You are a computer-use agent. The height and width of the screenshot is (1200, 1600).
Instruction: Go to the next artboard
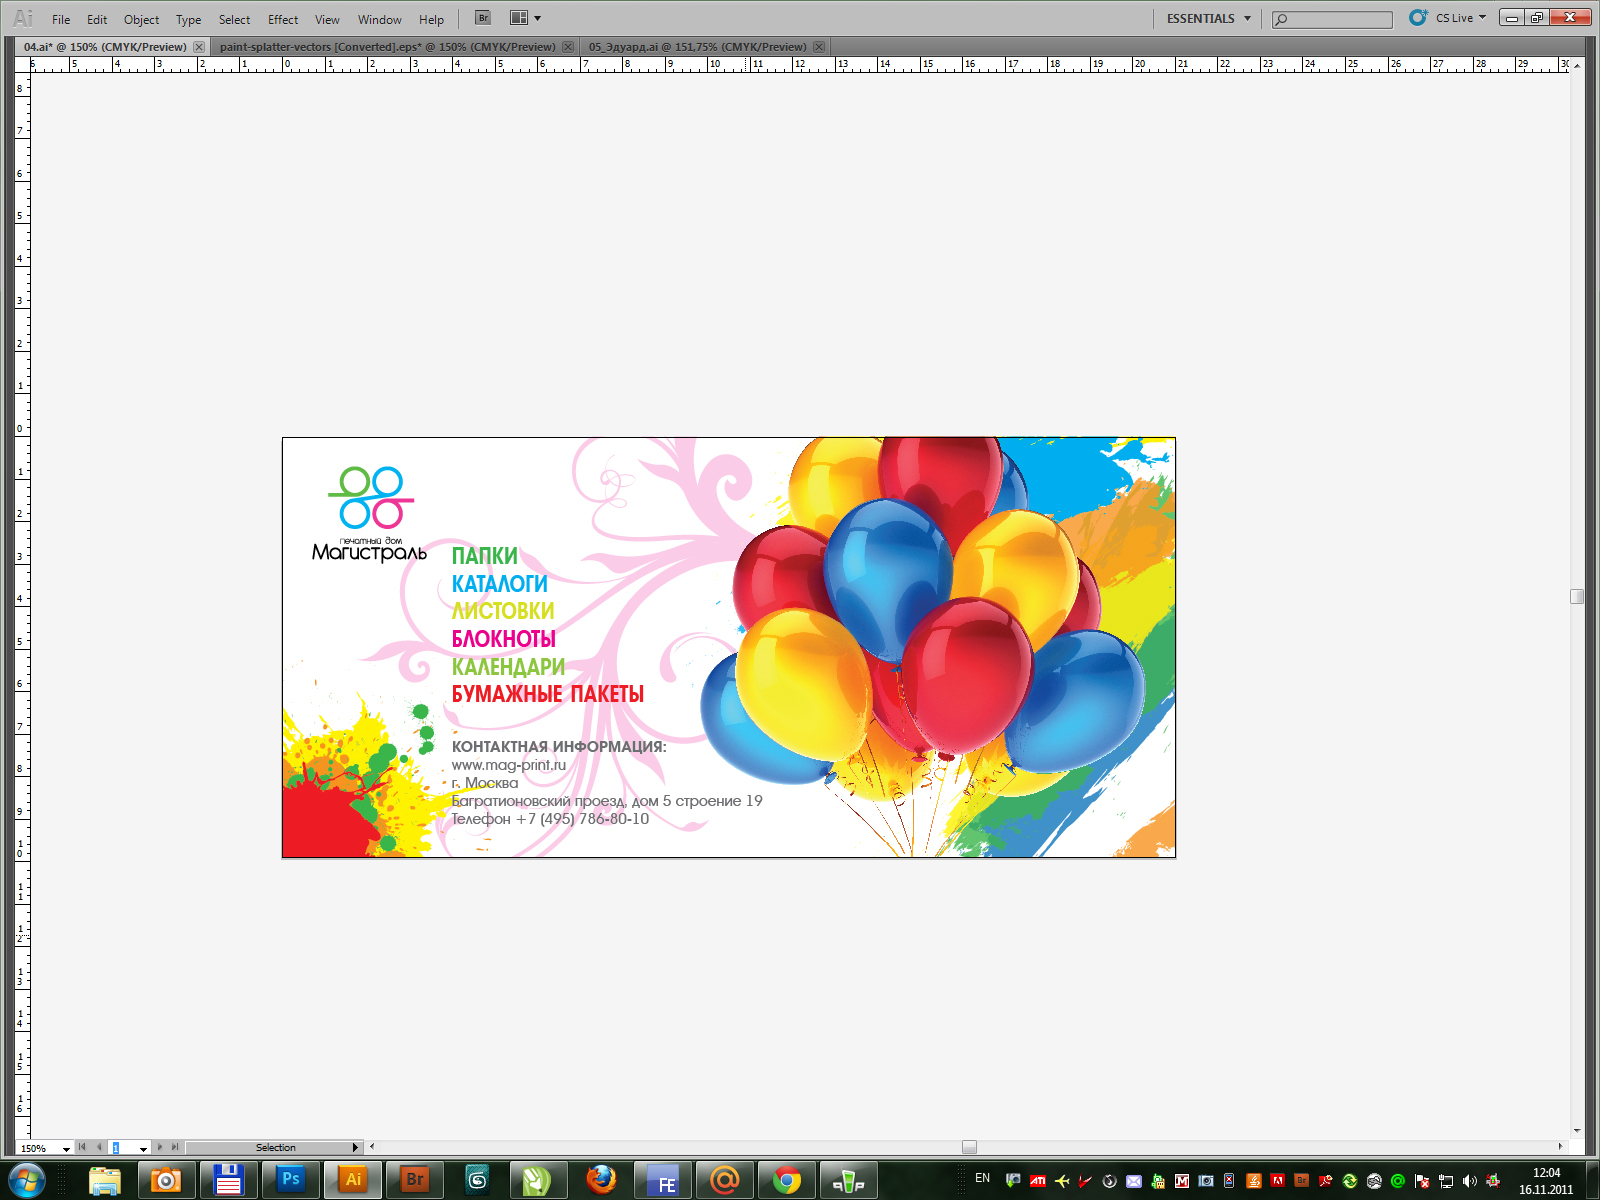pos(160,1147)
